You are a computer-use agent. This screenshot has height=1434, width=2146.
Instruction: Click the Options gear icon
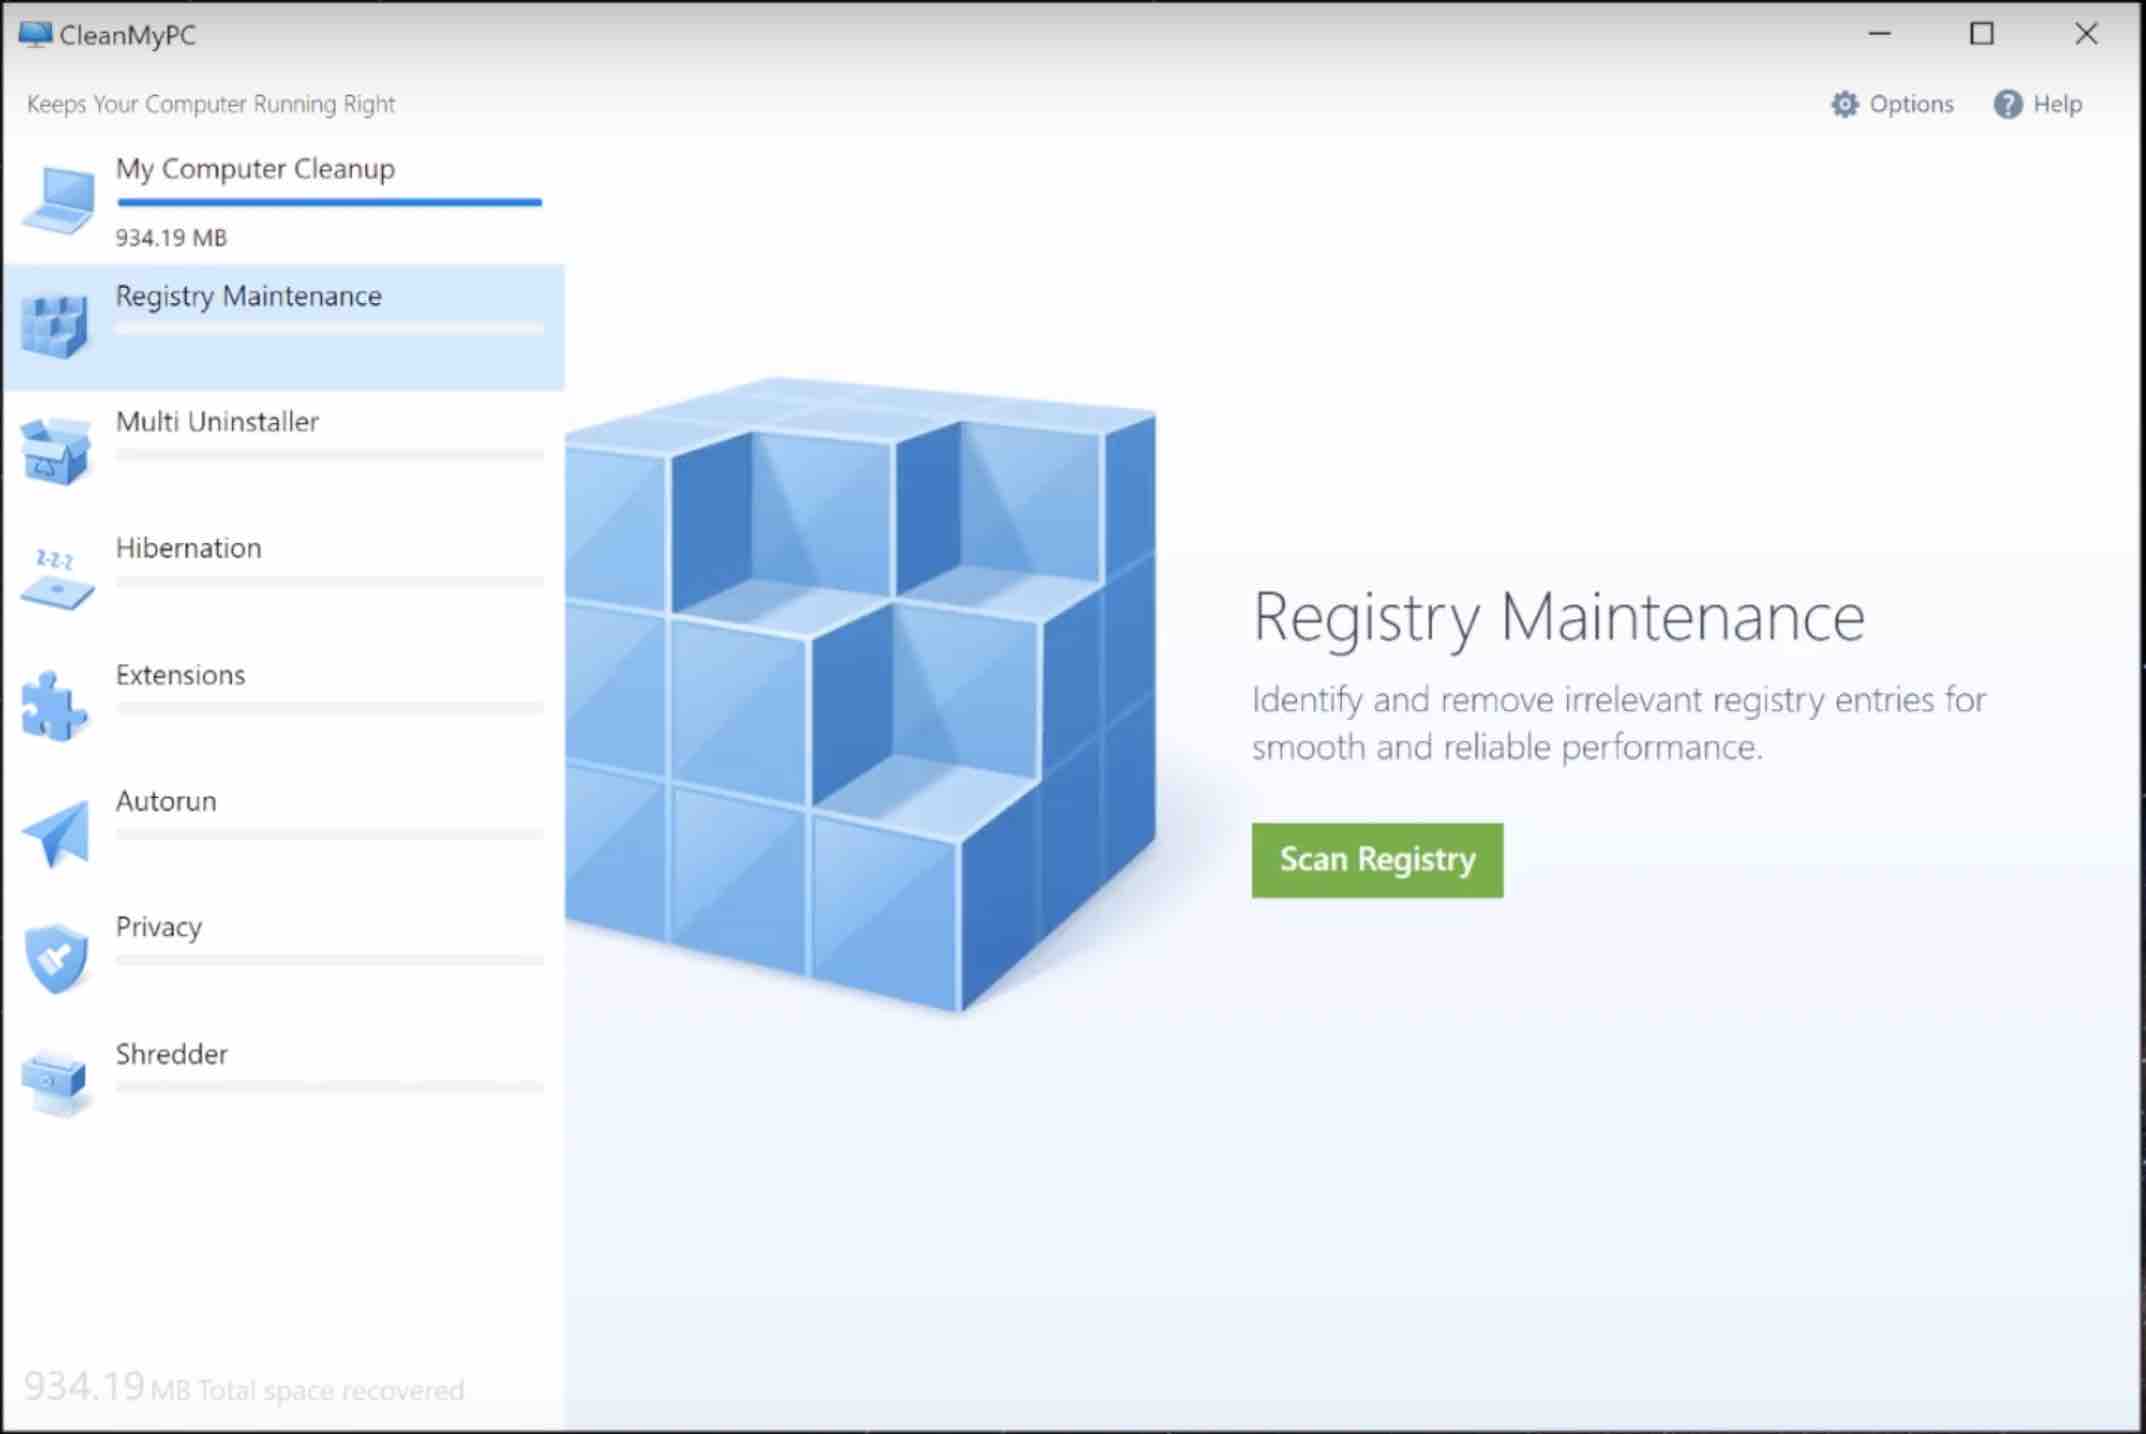[x=1844, y=104]
